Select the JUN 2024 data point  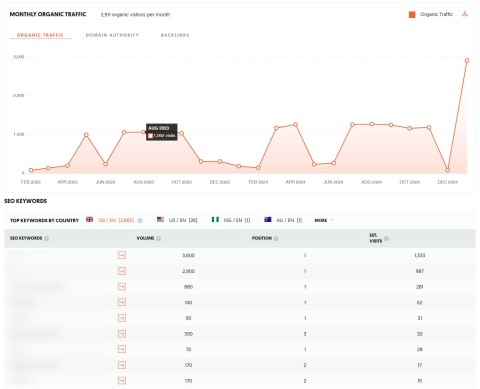click(333, 163)
